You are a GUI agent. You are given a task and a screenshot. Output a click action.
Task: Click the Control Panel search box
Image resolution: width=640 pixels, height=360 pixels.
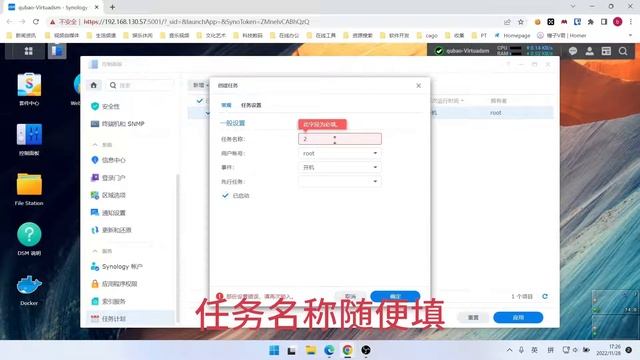[141, 85]
